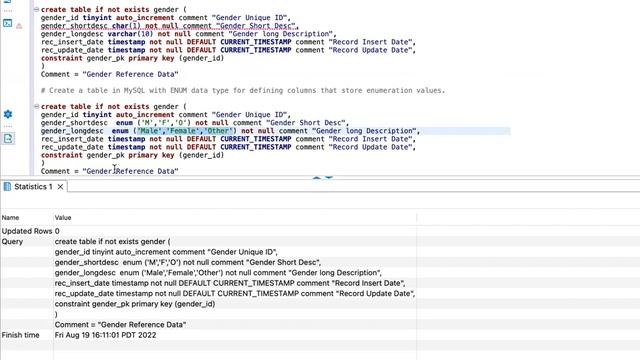The width and height of the screenshot is (640, 360).
Task: Click Statistics row 'Comment = "Gender Reference Data"'
Action: click(x=120, y=325)
